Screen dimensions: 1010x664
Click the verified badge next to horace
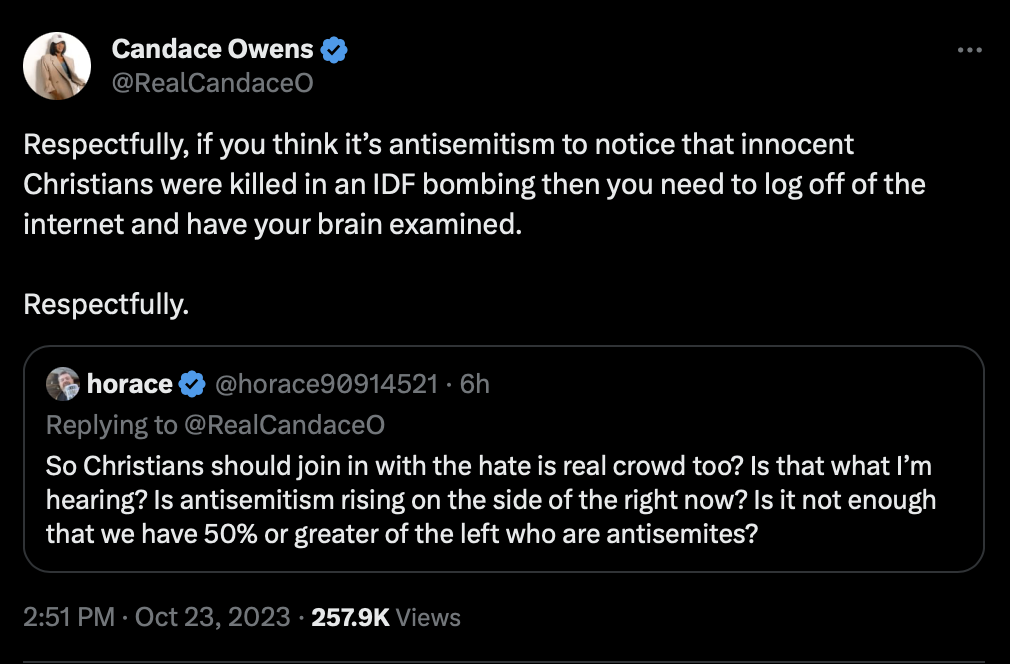click(x=192, y=384)
